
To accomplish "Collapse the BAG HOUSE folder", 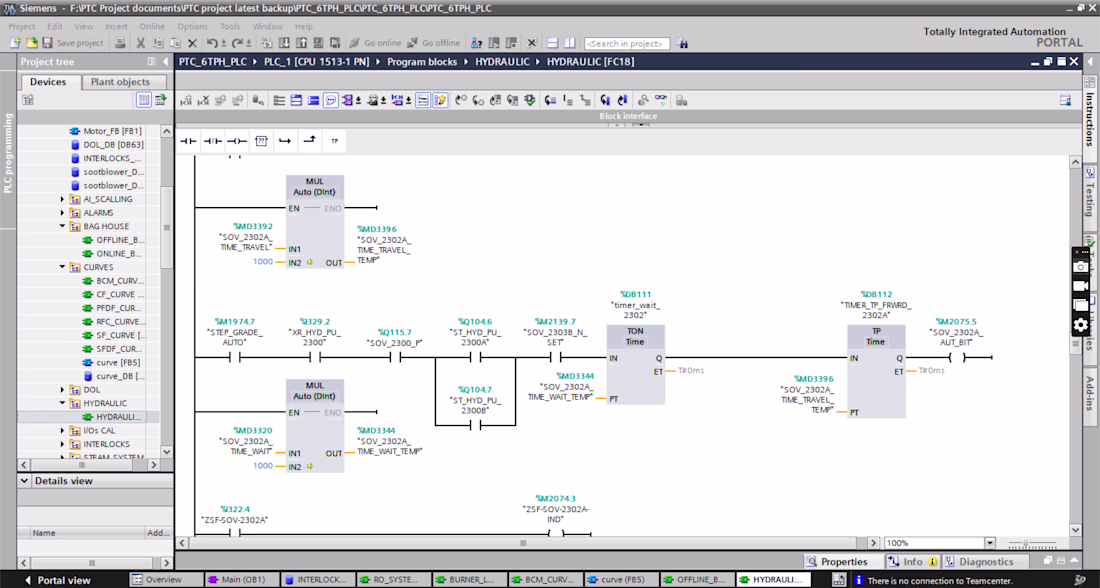I will pos(62,227).
